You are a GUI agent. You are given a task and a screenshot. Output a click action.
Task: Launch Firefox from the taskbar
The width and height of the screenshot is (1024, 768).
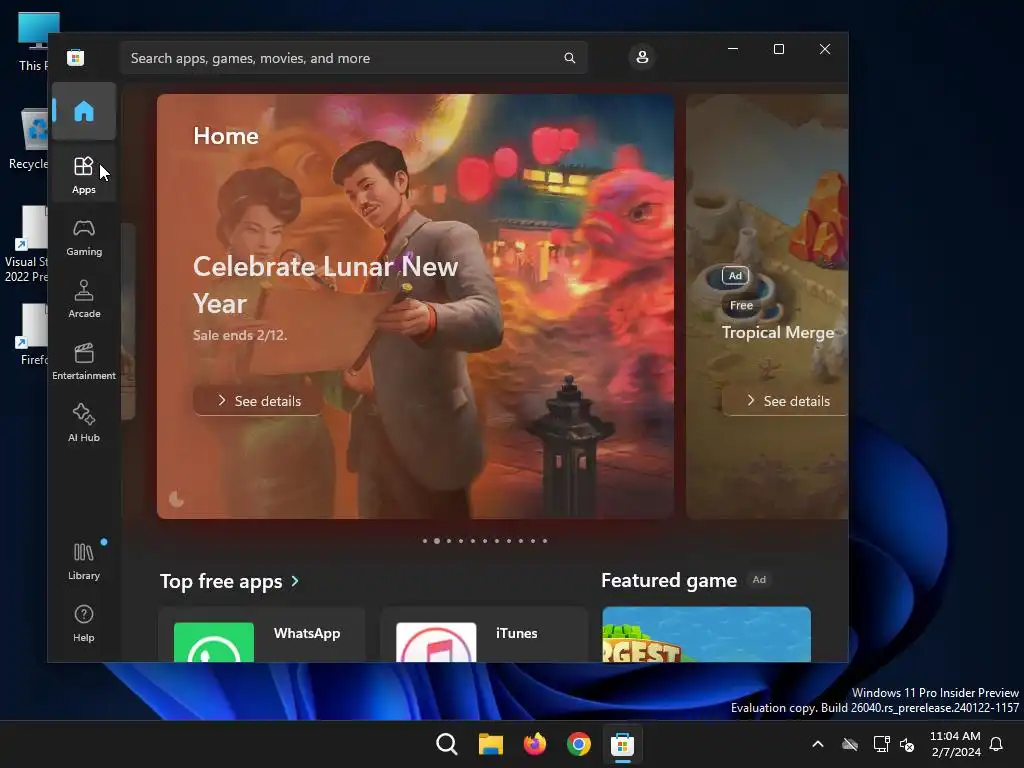pos(535,744)
